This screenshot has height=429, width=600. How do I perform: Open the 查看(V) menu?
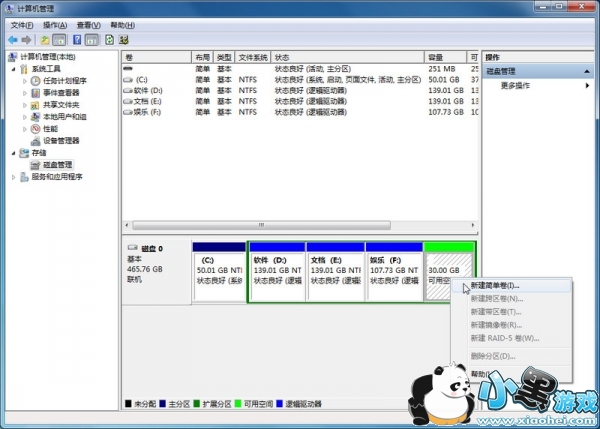[89, 25]
